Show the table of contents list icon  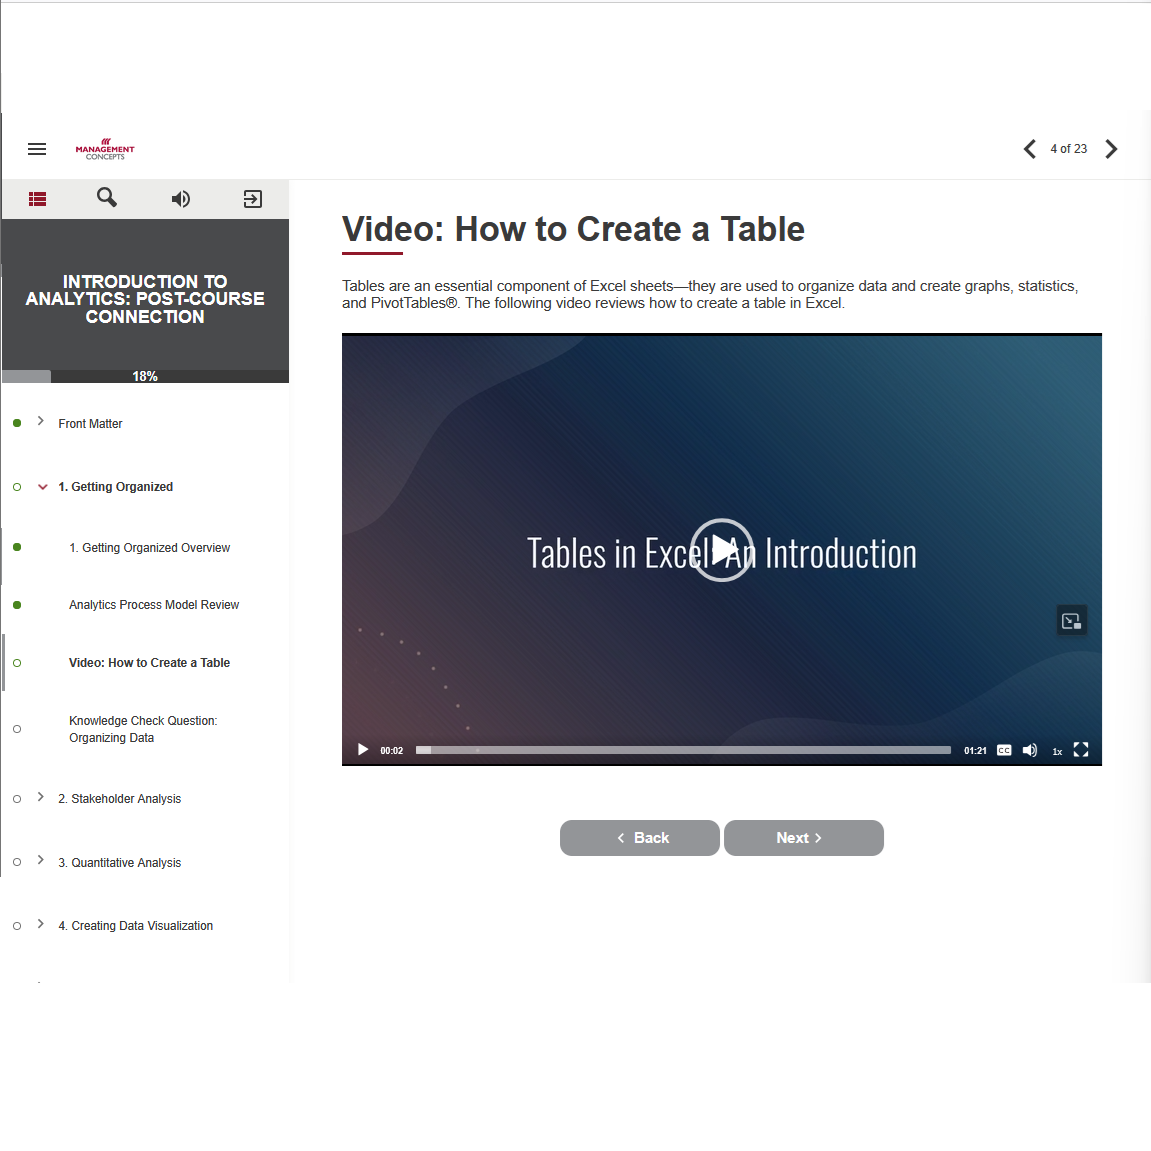click(x=37, y=199)
